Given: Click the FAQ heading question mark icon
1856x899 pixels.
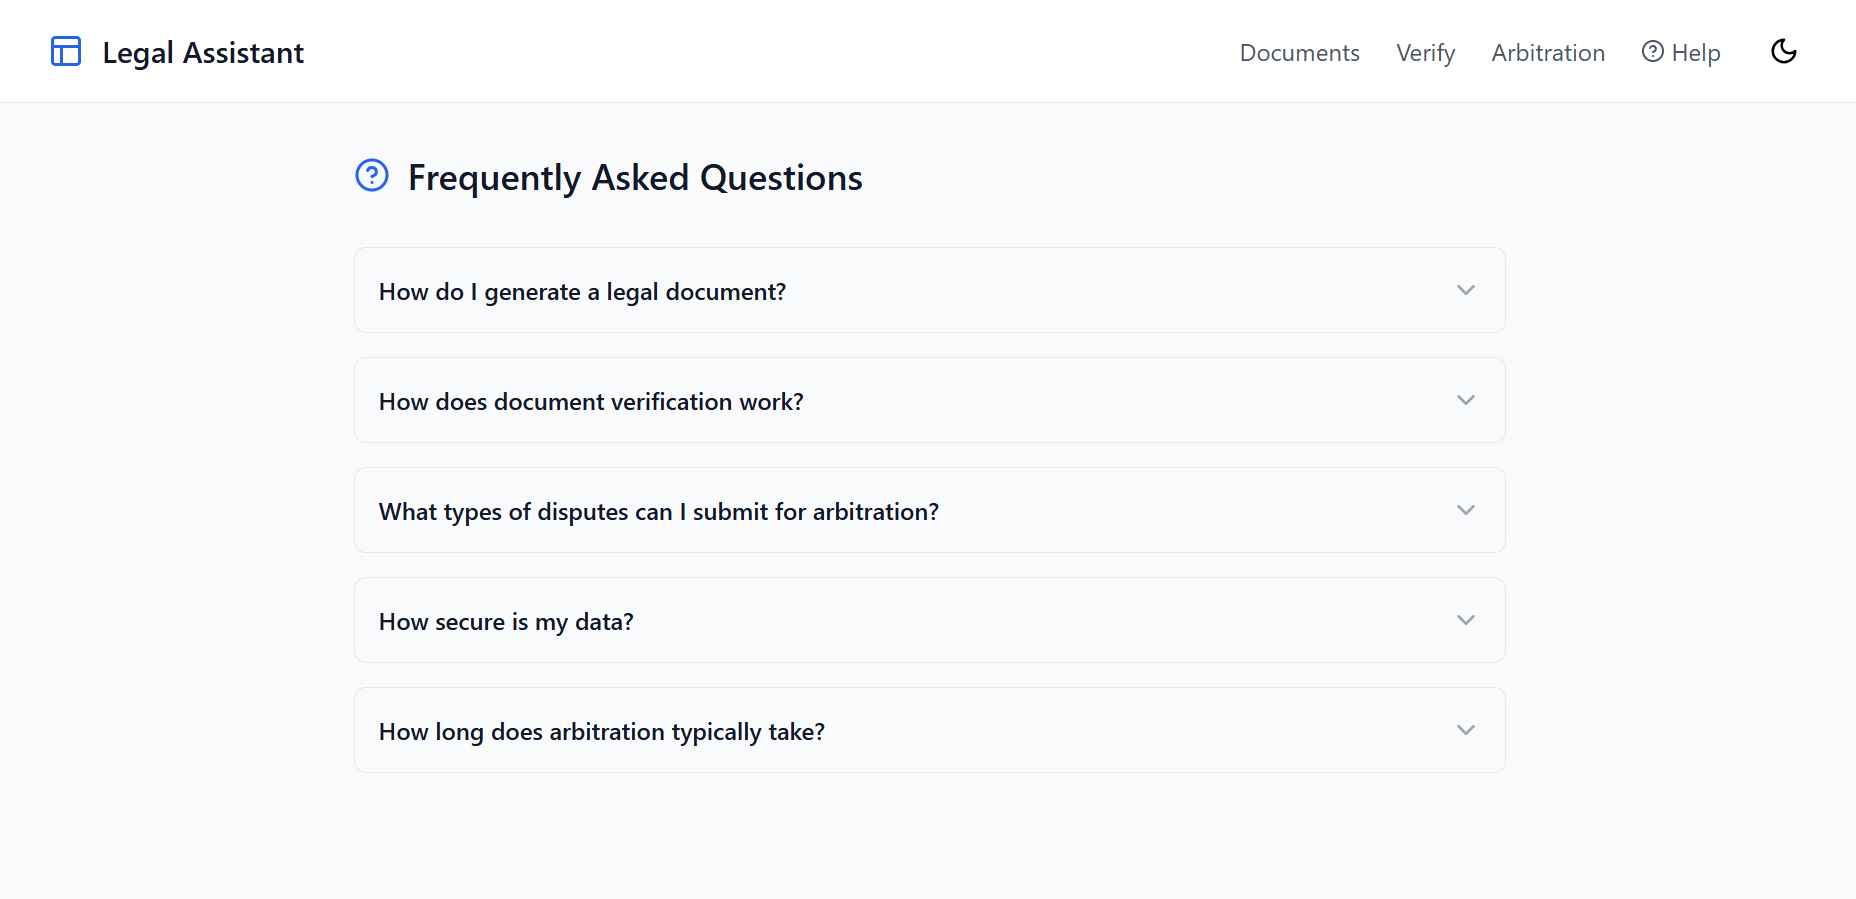Looking at the screenshot, I should pyautogui.click(x=372, y=176).
